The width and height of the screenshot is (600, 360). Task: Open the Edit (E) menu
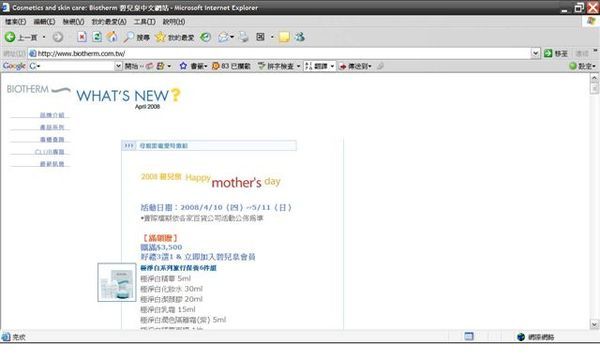coord(44,22)
